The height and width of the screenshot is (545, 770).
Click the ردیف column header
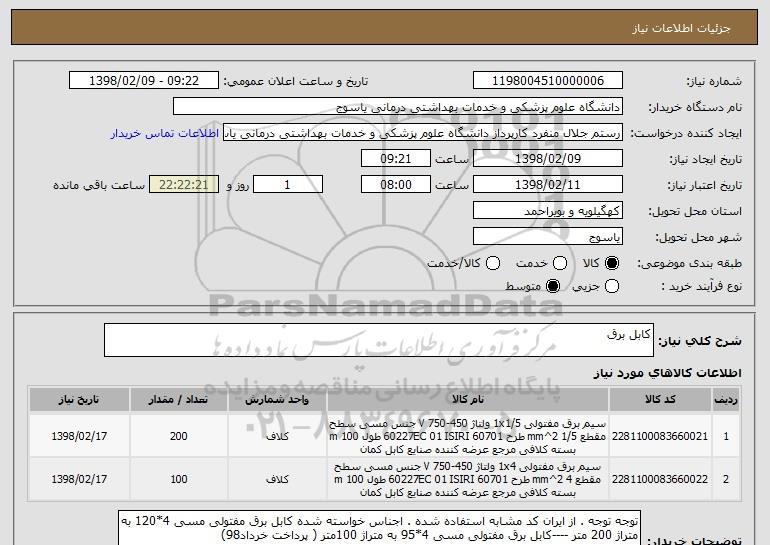tap(726, 400)
